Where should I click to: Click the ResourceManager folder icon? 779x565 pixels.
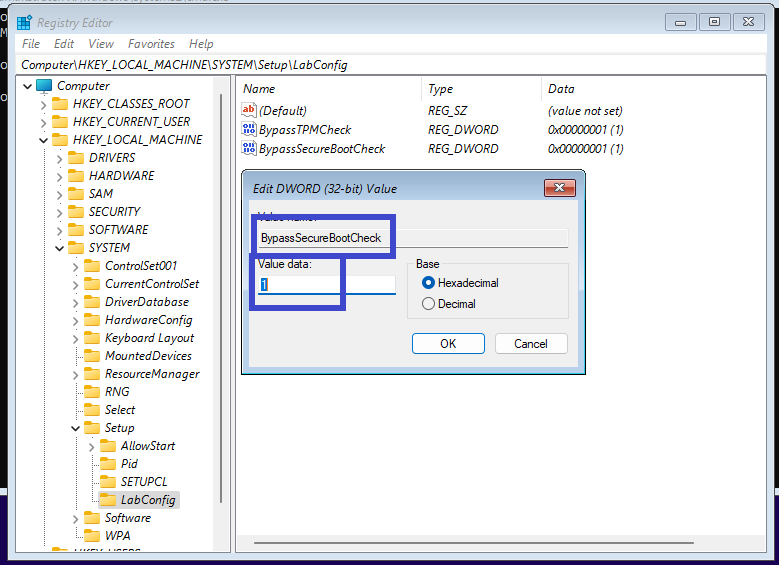click(91, 374)
